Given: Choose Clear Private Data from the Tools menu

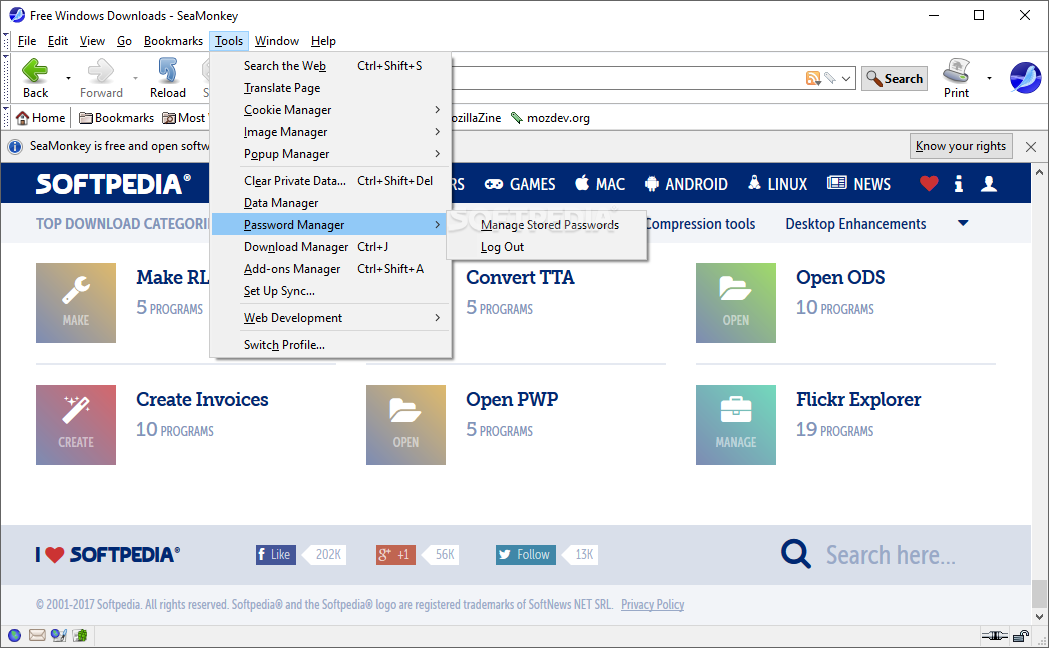Looking at the screenshot, I should (x=331, y=181).
